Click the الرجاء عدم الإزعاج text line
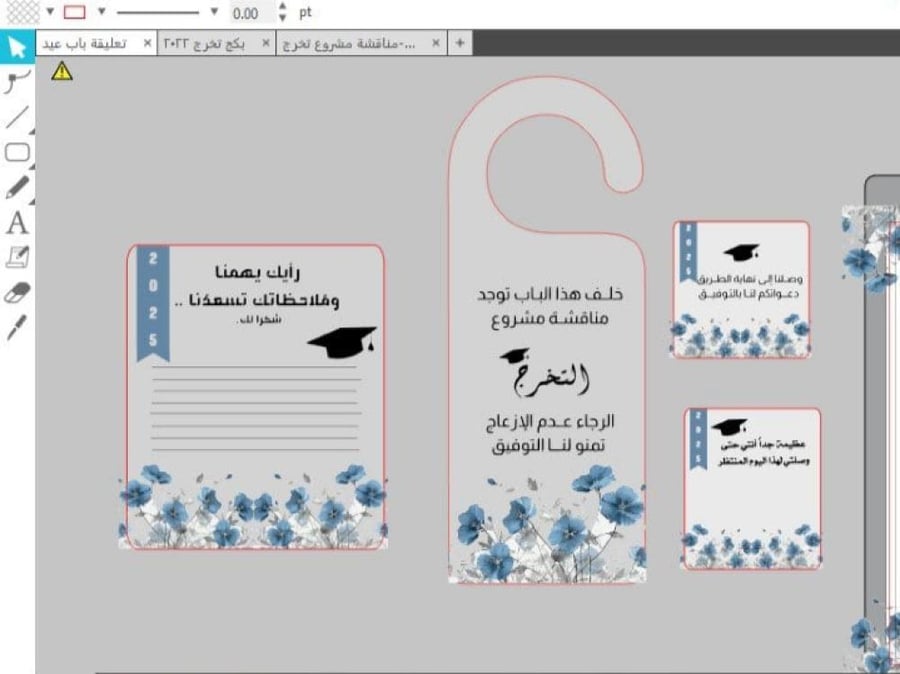 (550, 422)
